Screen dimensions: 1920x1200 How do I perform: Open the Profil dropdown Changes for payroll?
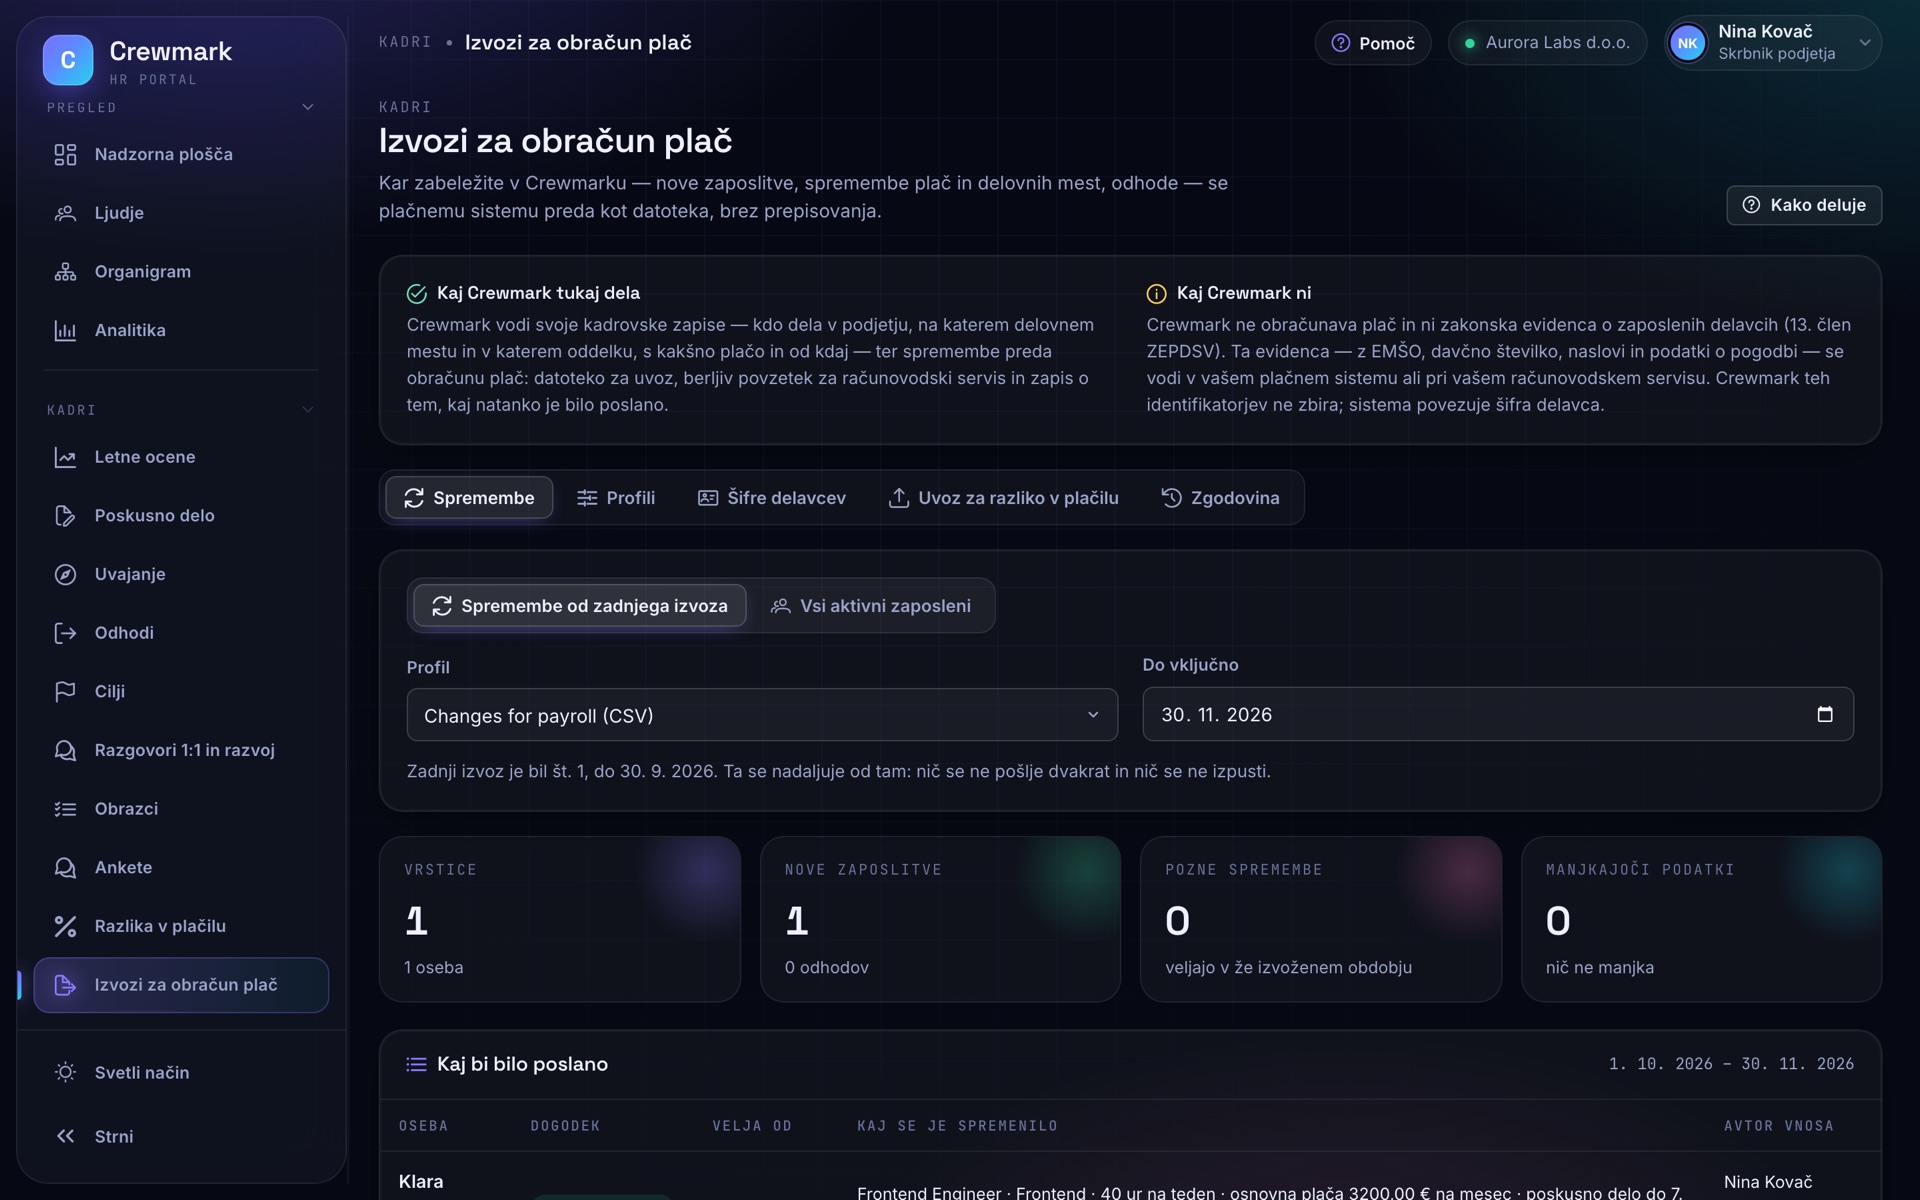pos(762,715)
